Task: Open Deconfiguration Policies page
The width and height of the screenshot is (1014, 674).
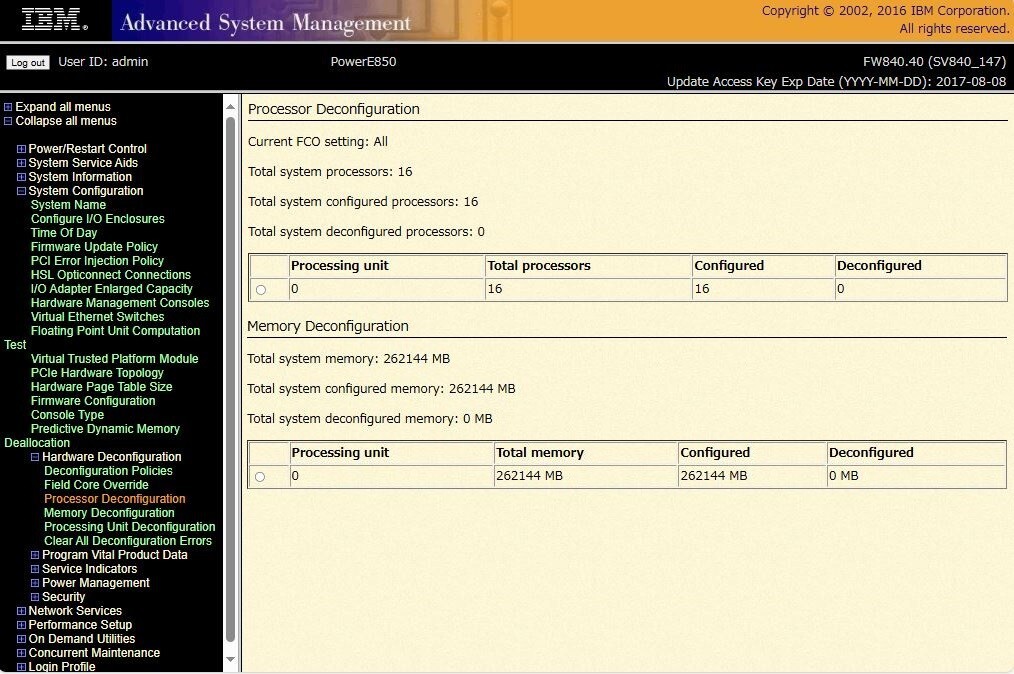Action: click(109, 472)
